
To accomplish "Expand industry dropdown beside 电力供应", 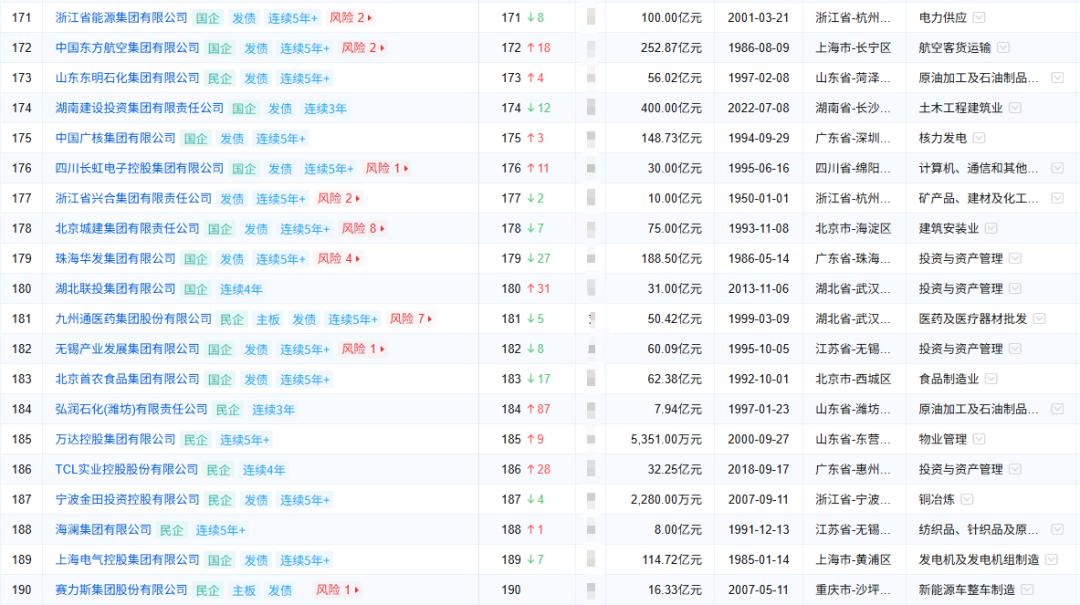I will pyautogui.click(x=979, y=18).
